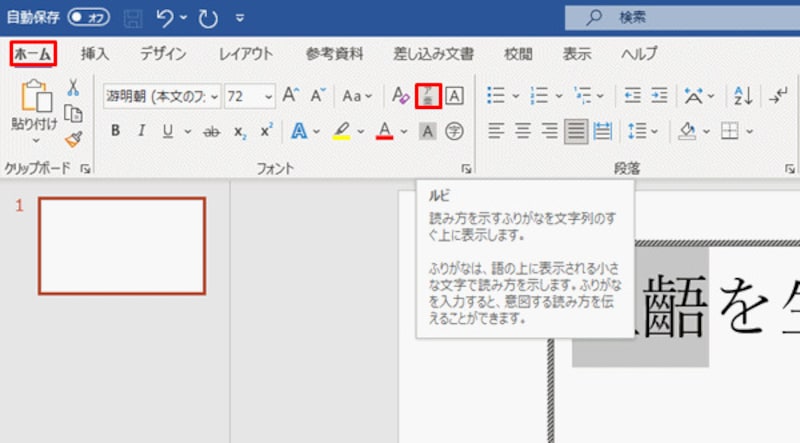Align text left
The height and width of the screenshot is (443, 800).
pos(495,131)
